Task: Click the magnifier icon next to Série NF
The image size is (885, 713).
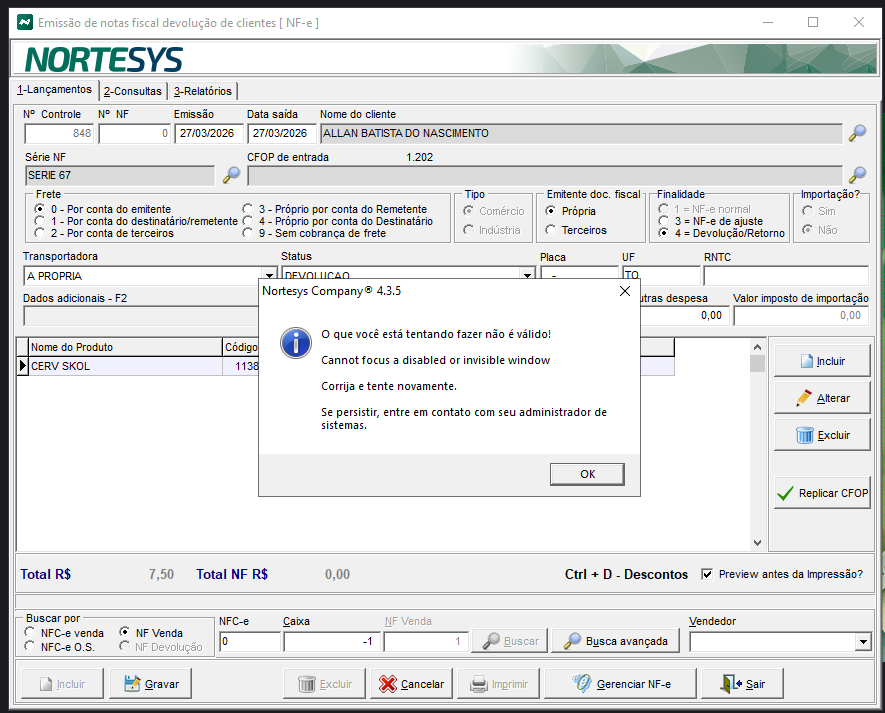Action: (231, 175)
